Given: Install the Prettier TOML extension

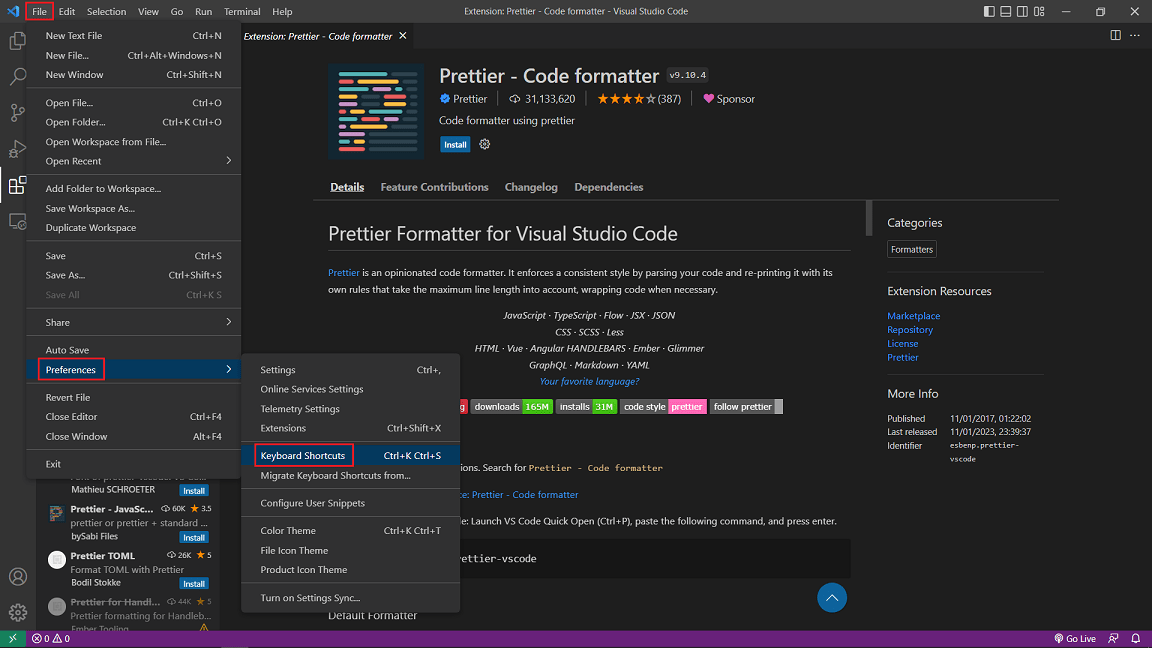Looking at the screenshot, I should (x=194, y=583).
